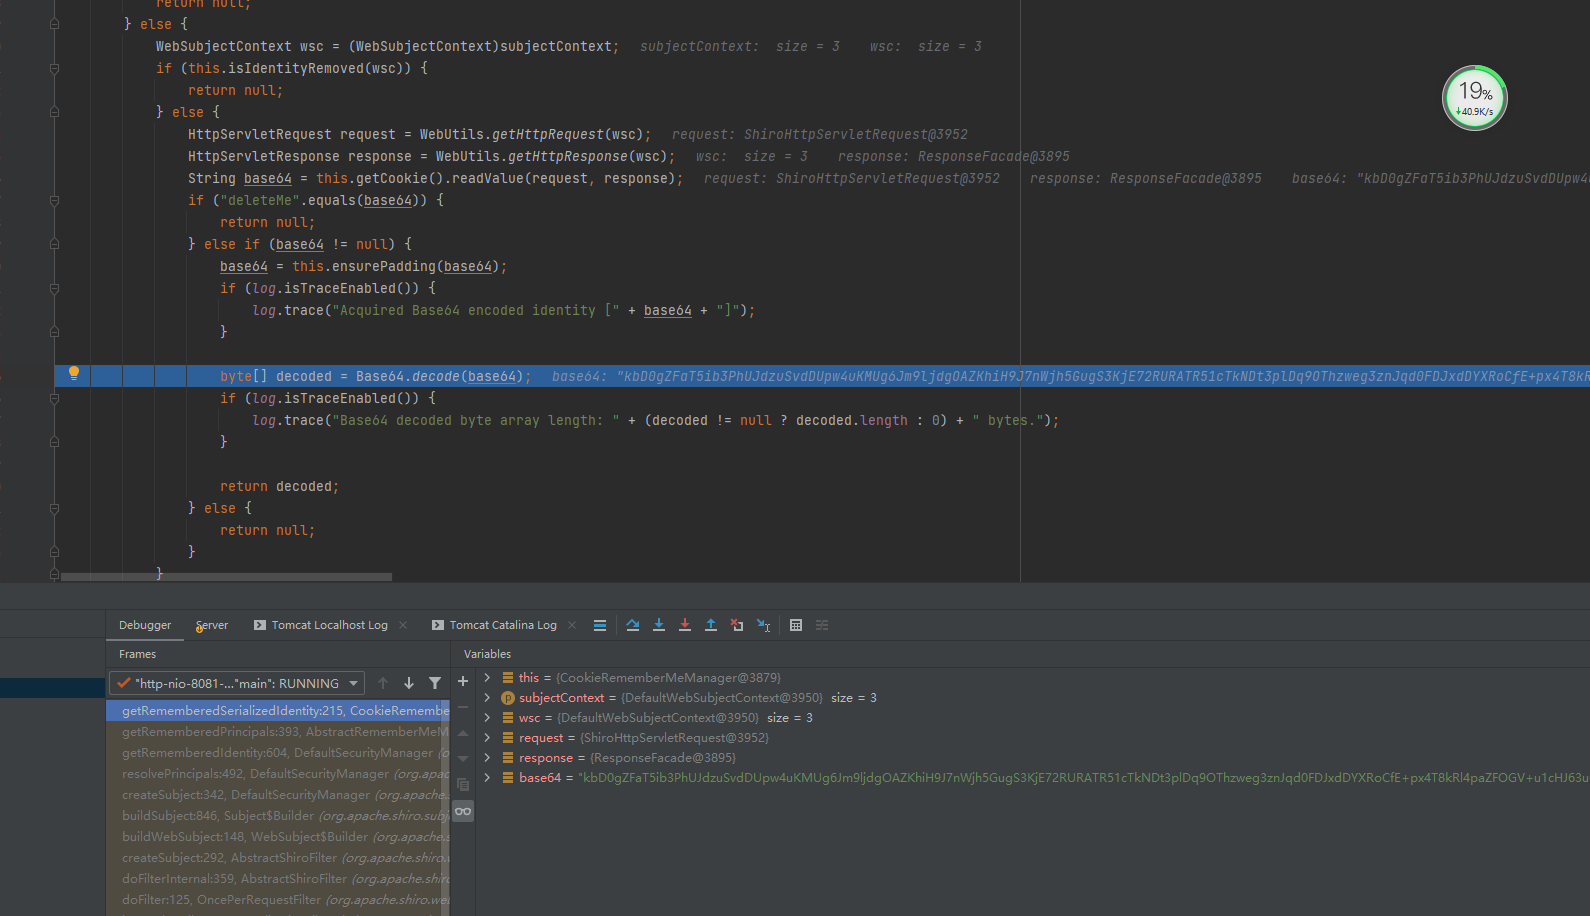Select frame getRememberedIdentity:604

pyautogui.click(x=278, y=753)
